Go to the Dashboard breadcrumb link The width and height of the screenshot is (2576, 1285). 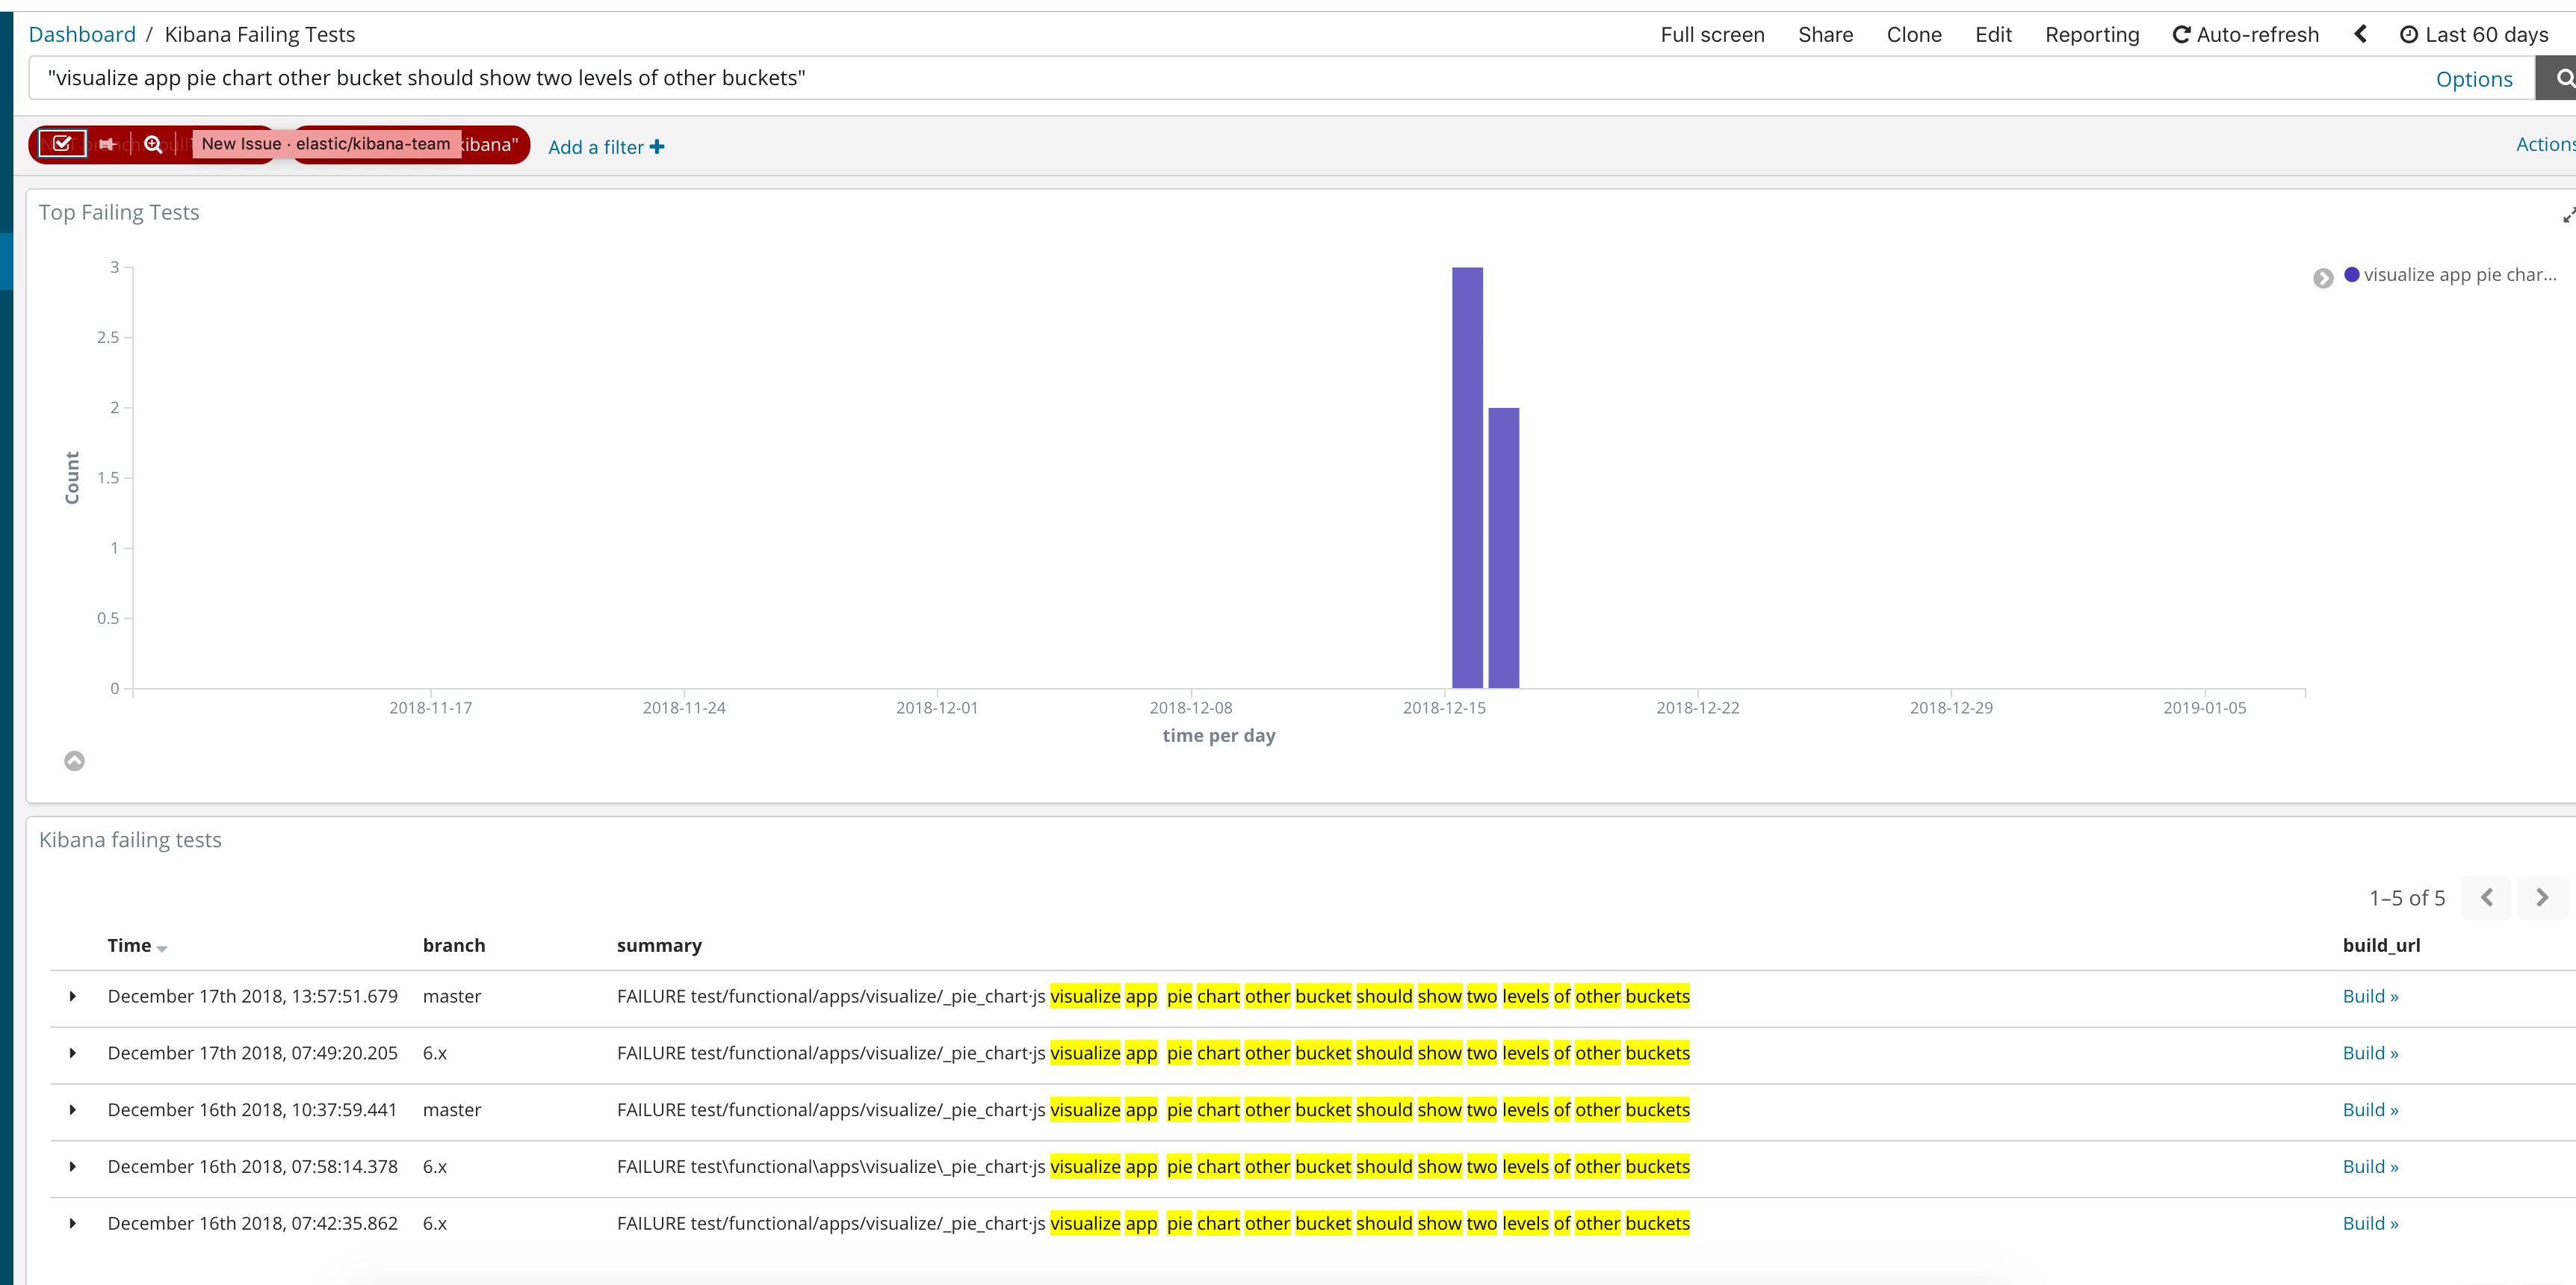[x=82, y=34]
